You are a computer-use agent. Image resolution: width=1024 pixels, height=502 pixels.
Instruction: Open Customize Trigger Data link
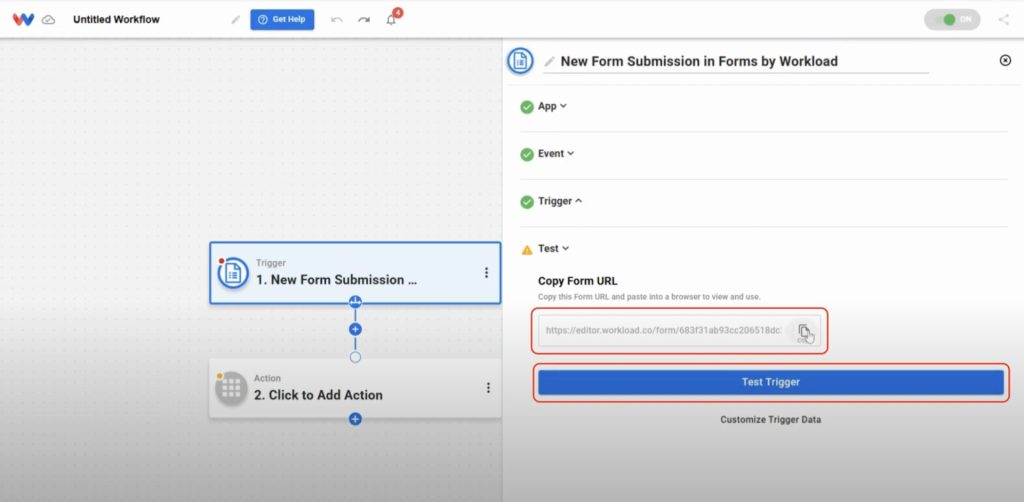(771, 420)
